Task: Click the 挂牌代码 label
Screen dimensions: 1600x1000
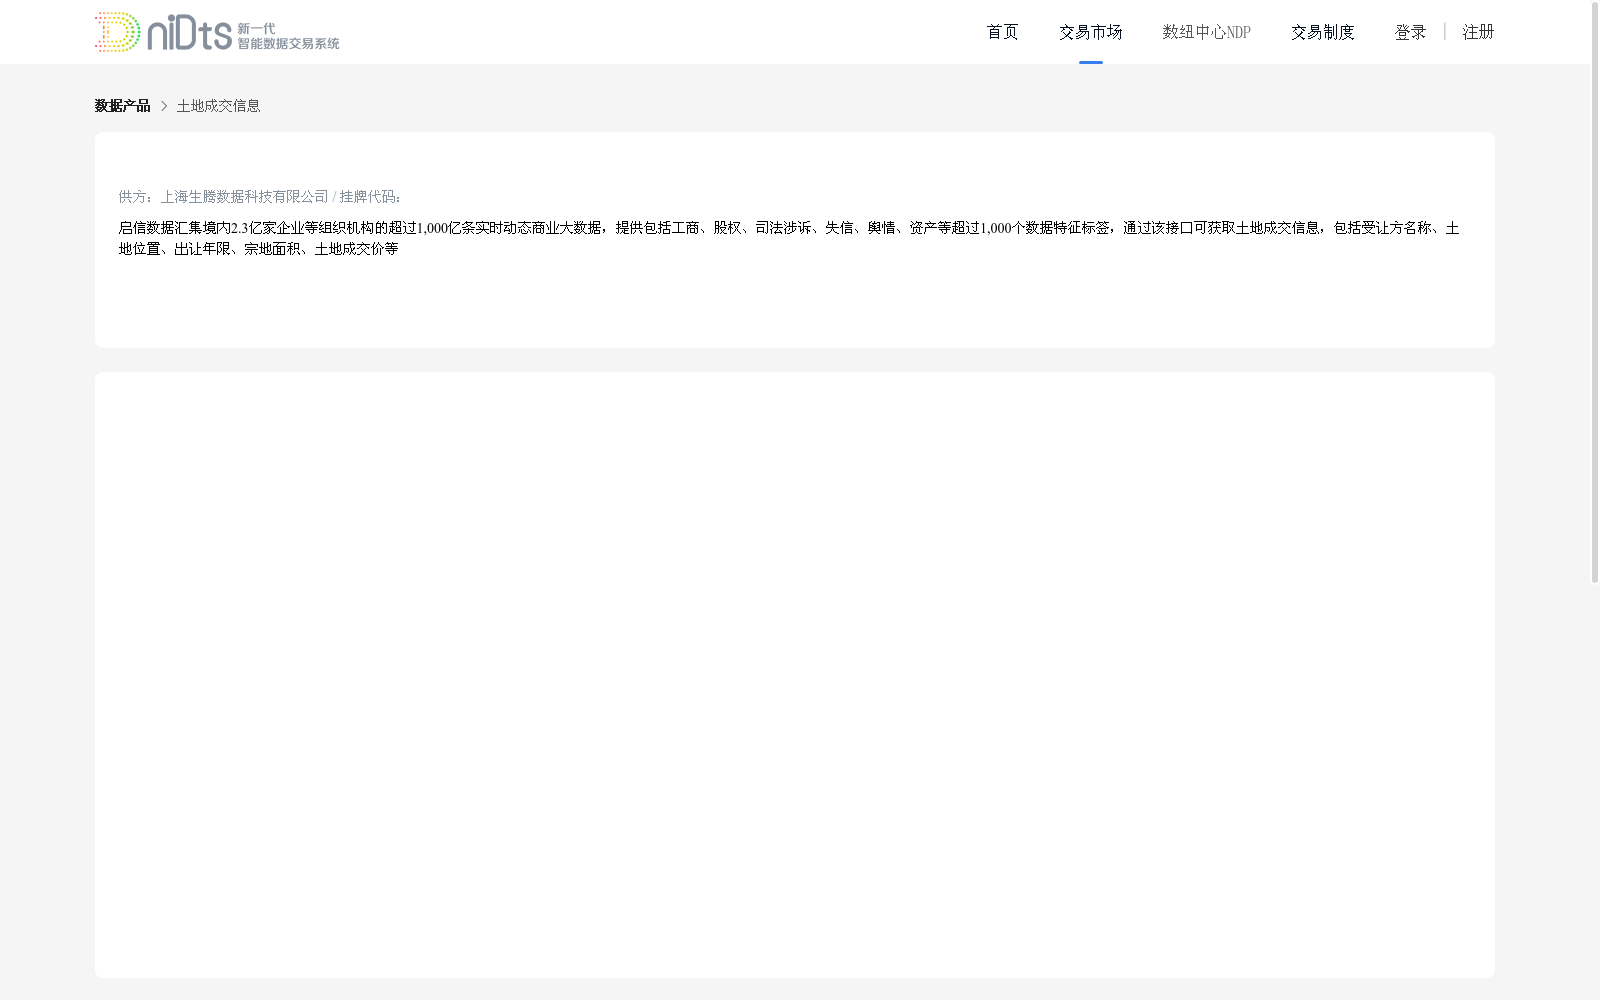Action: pyautogui.click(x=370, y=197)
